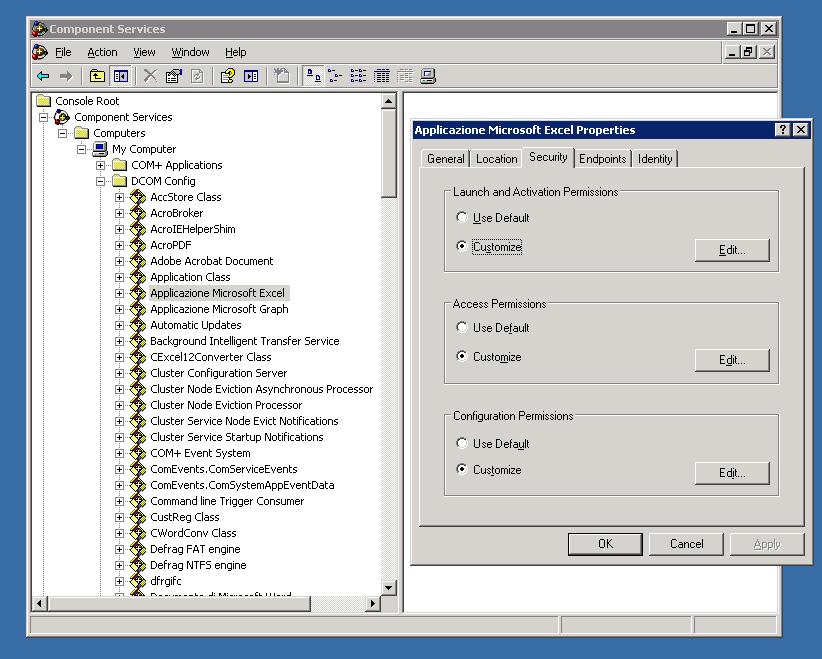Select Customize for Access Permissions

pyautogui.click(x=462, y=356)
